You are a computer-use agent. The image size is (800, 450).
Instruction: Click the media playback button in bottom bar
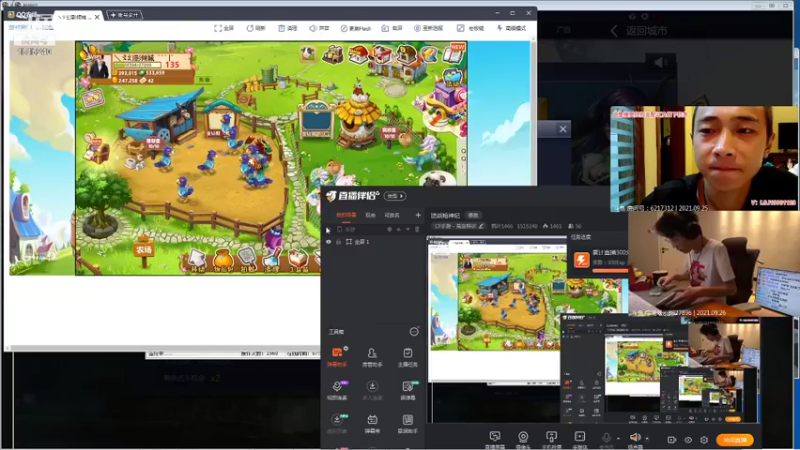click(x=580, y=440)
